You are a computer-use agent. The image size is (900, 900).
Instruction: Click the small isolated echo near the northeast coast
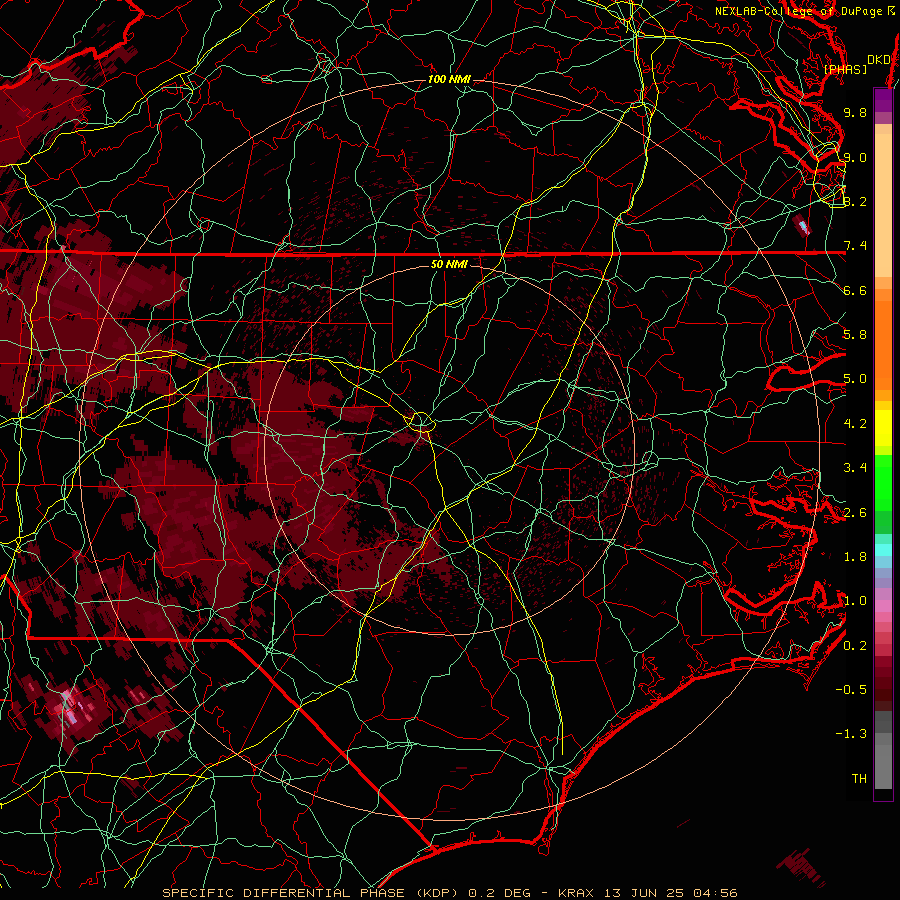[x=802, y=225]
